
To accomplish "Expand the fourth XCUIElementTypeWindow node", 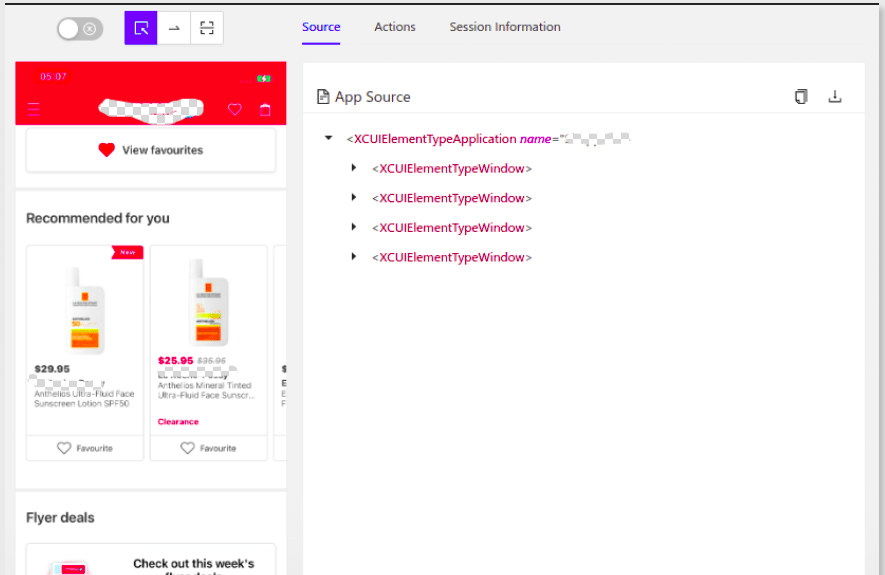I will pos(354,256).
